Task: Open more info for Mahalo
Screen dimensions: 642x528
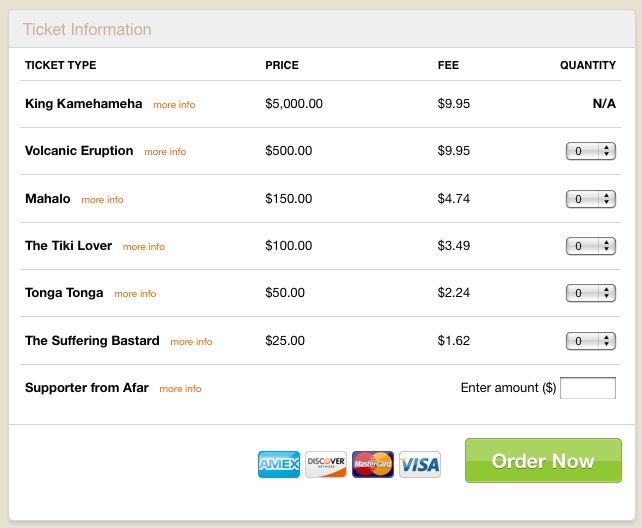Action: 102,200
